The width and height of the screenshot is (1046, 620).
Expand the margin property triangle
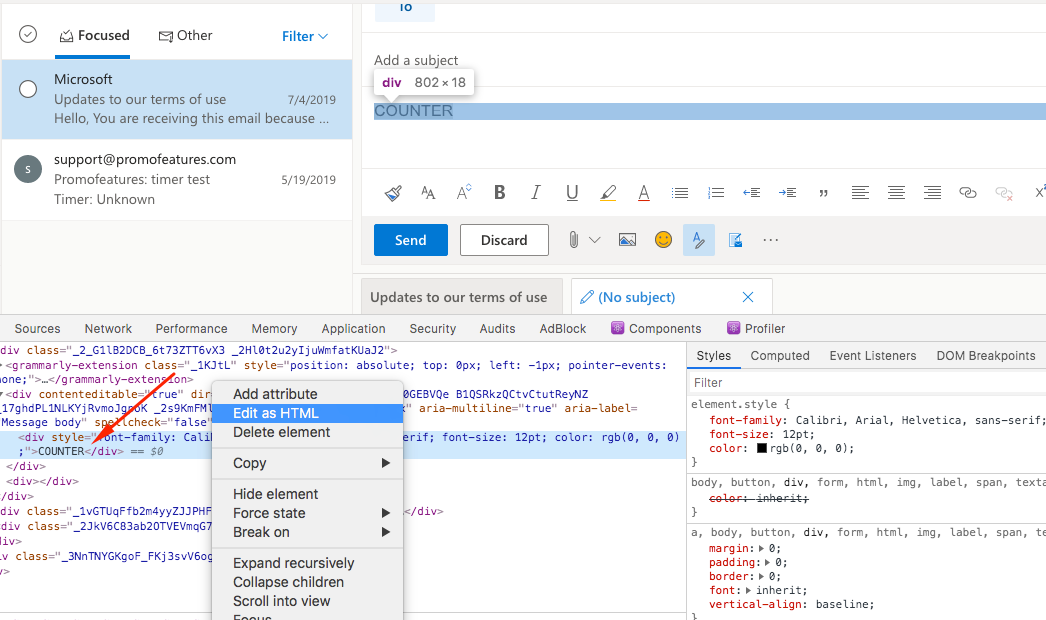tap(762, 549)
